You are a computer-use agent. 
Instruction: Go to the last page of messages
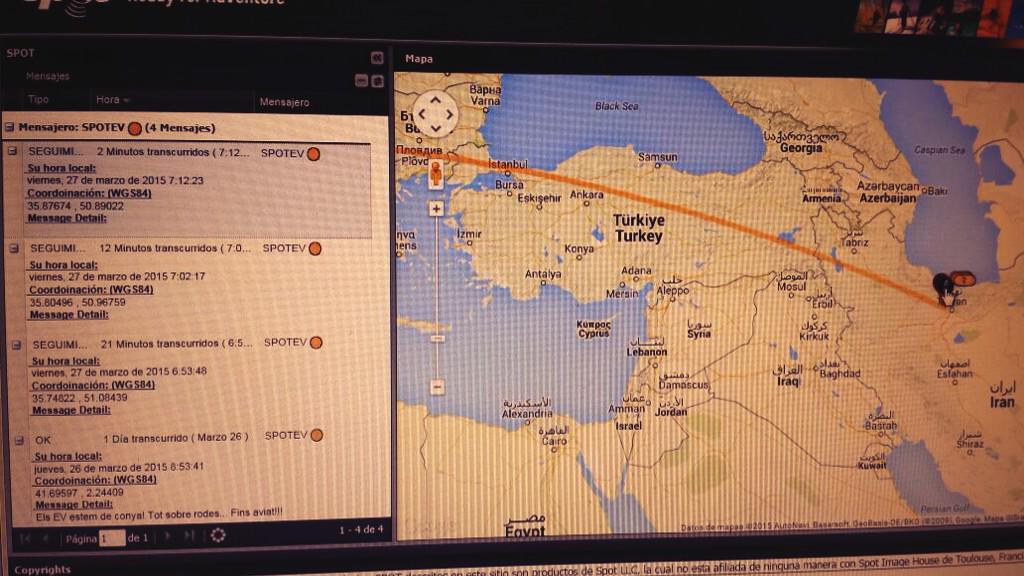(189, 536)
